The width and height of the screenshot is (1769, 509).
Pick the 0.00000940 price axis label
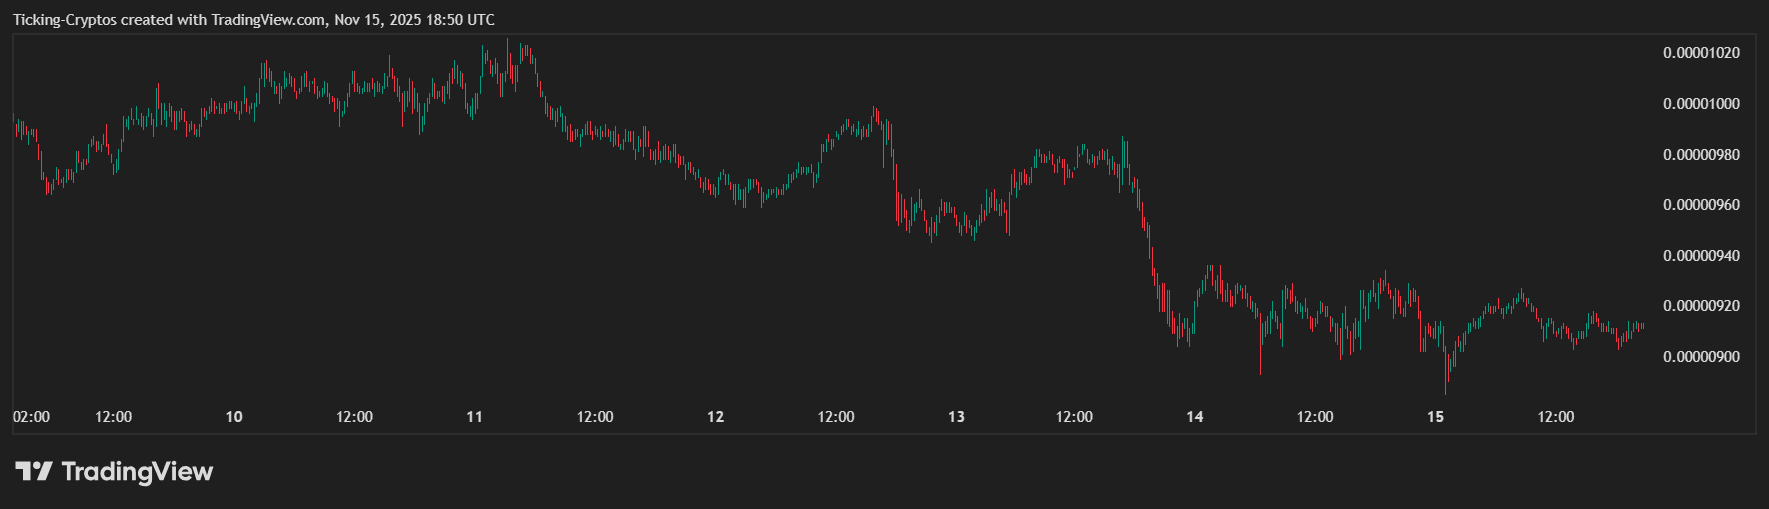pyautogui.click(x=1701, y=256)
